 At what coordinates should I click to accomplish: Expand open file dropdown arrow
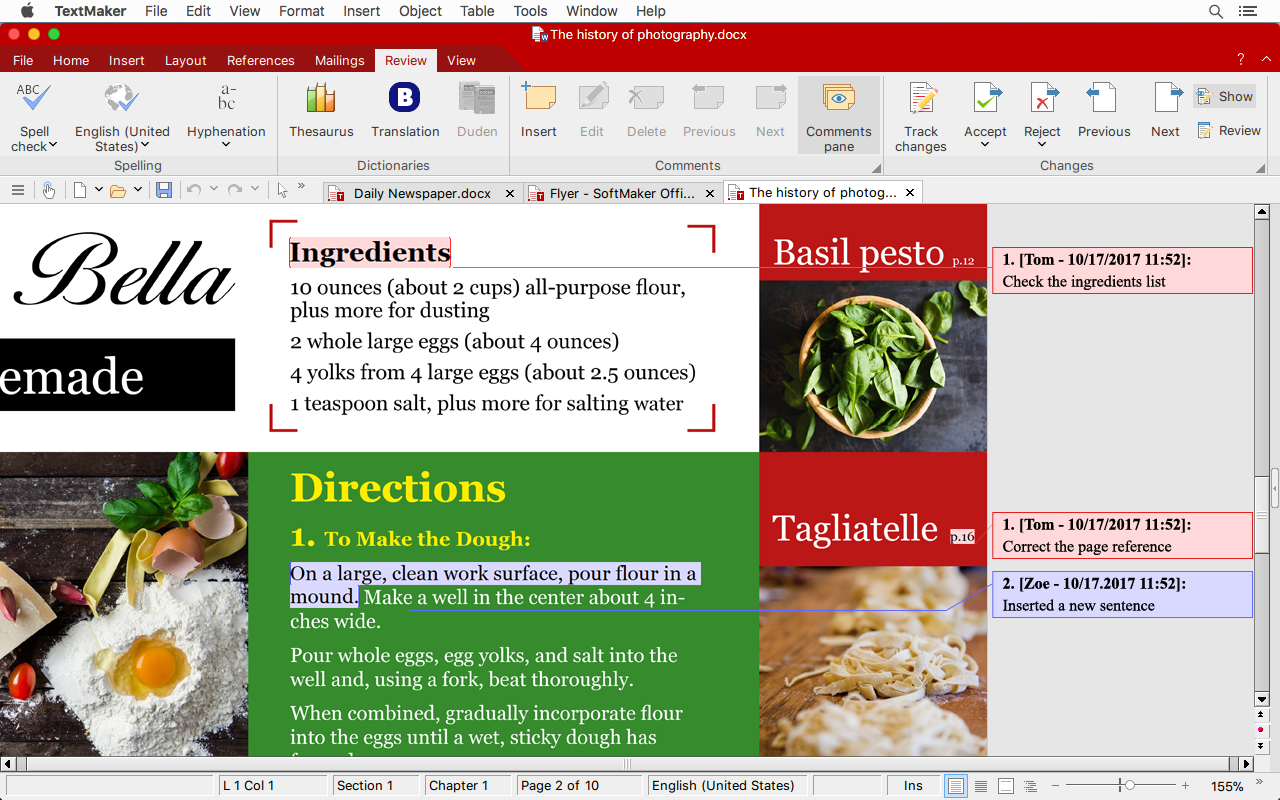click(138, 190)
